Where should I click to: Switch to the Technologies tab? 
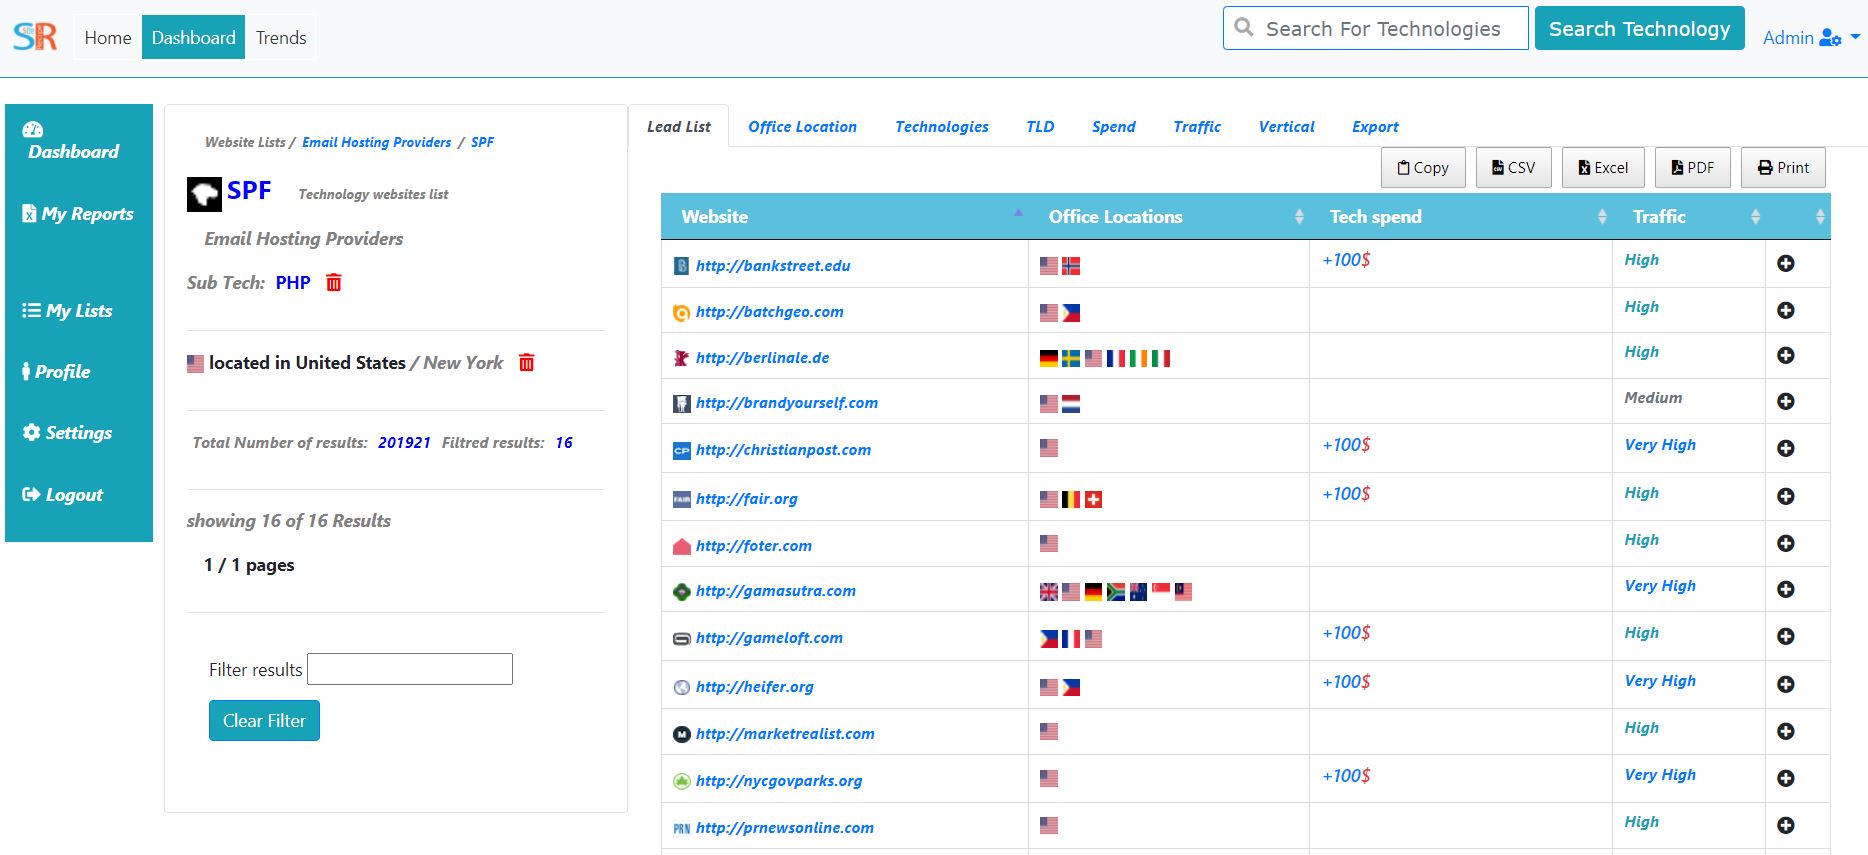pyautogui.click(x=942, y=127)
